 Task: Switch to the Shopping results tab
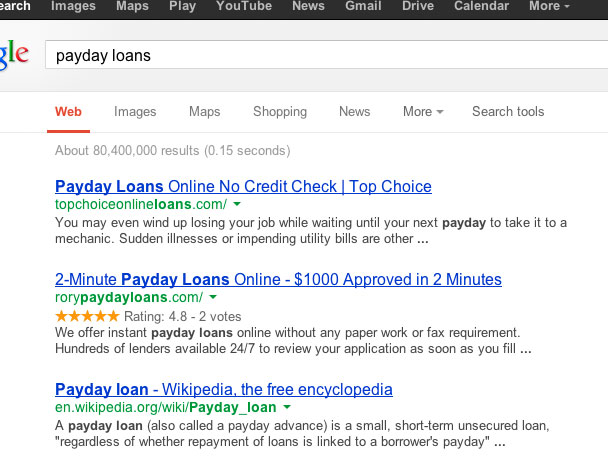coord(280,112)
